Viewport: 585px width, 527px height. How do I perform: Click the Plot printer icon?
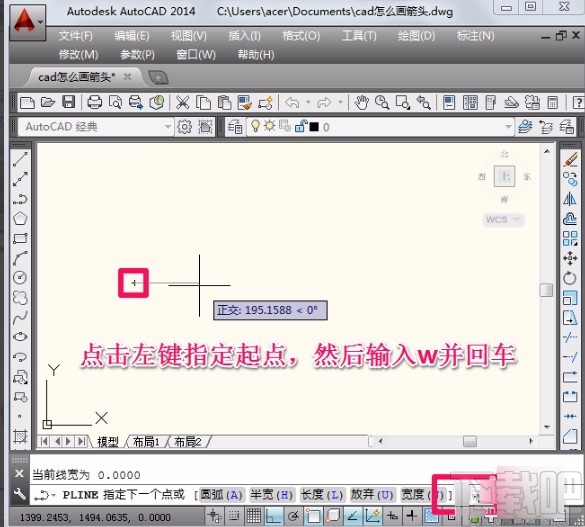94,102
